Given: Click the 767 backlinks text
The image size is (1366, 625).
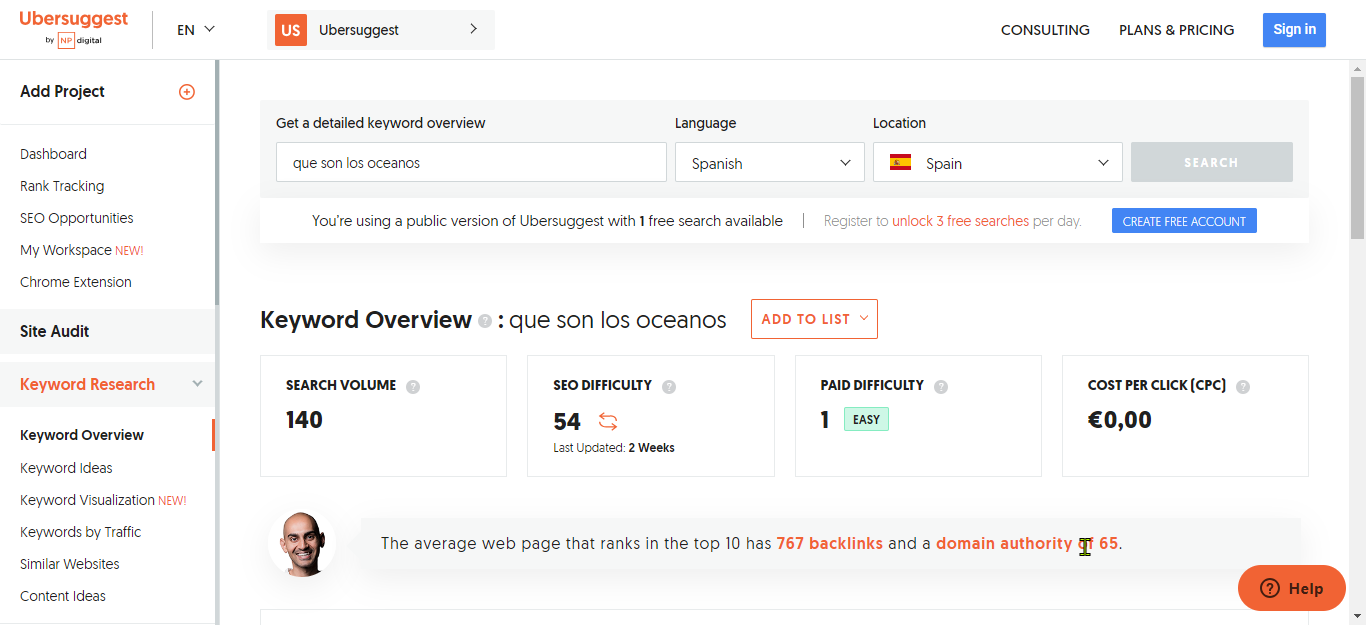Looking at the screenshot, I should (x=830, y=544).
